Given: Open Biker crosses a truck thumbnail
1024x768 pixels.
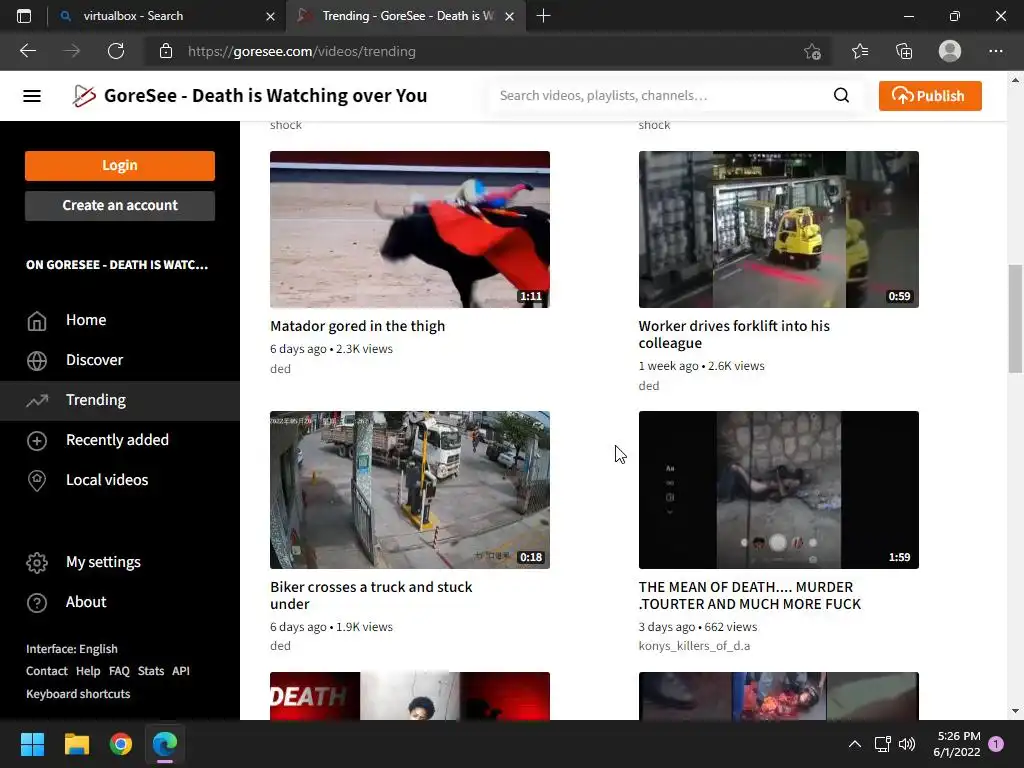Looking at the screenshot, I should pyautogui.click(x=409, y=490).
